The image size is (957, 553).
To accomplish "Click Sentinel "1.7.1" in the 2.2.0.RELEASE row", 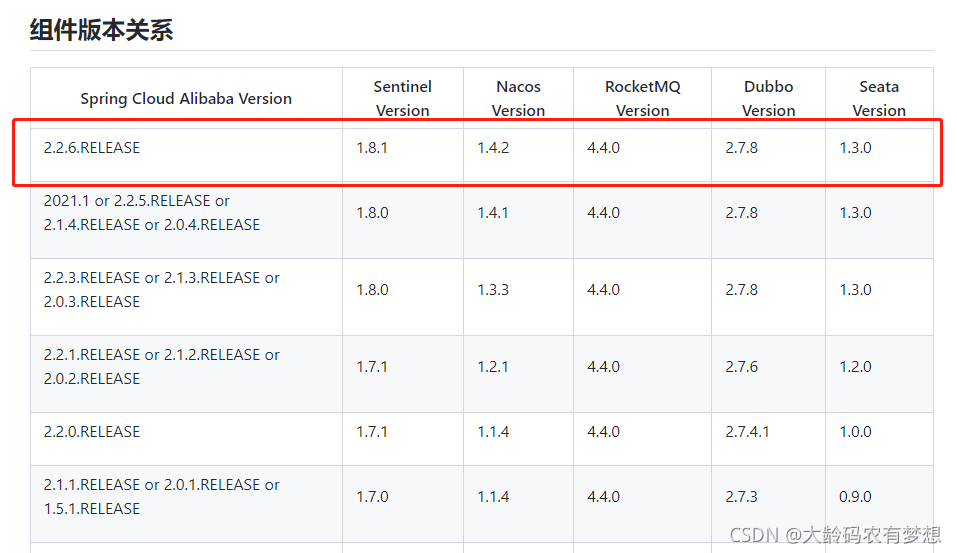I will (x=372, y=432).
